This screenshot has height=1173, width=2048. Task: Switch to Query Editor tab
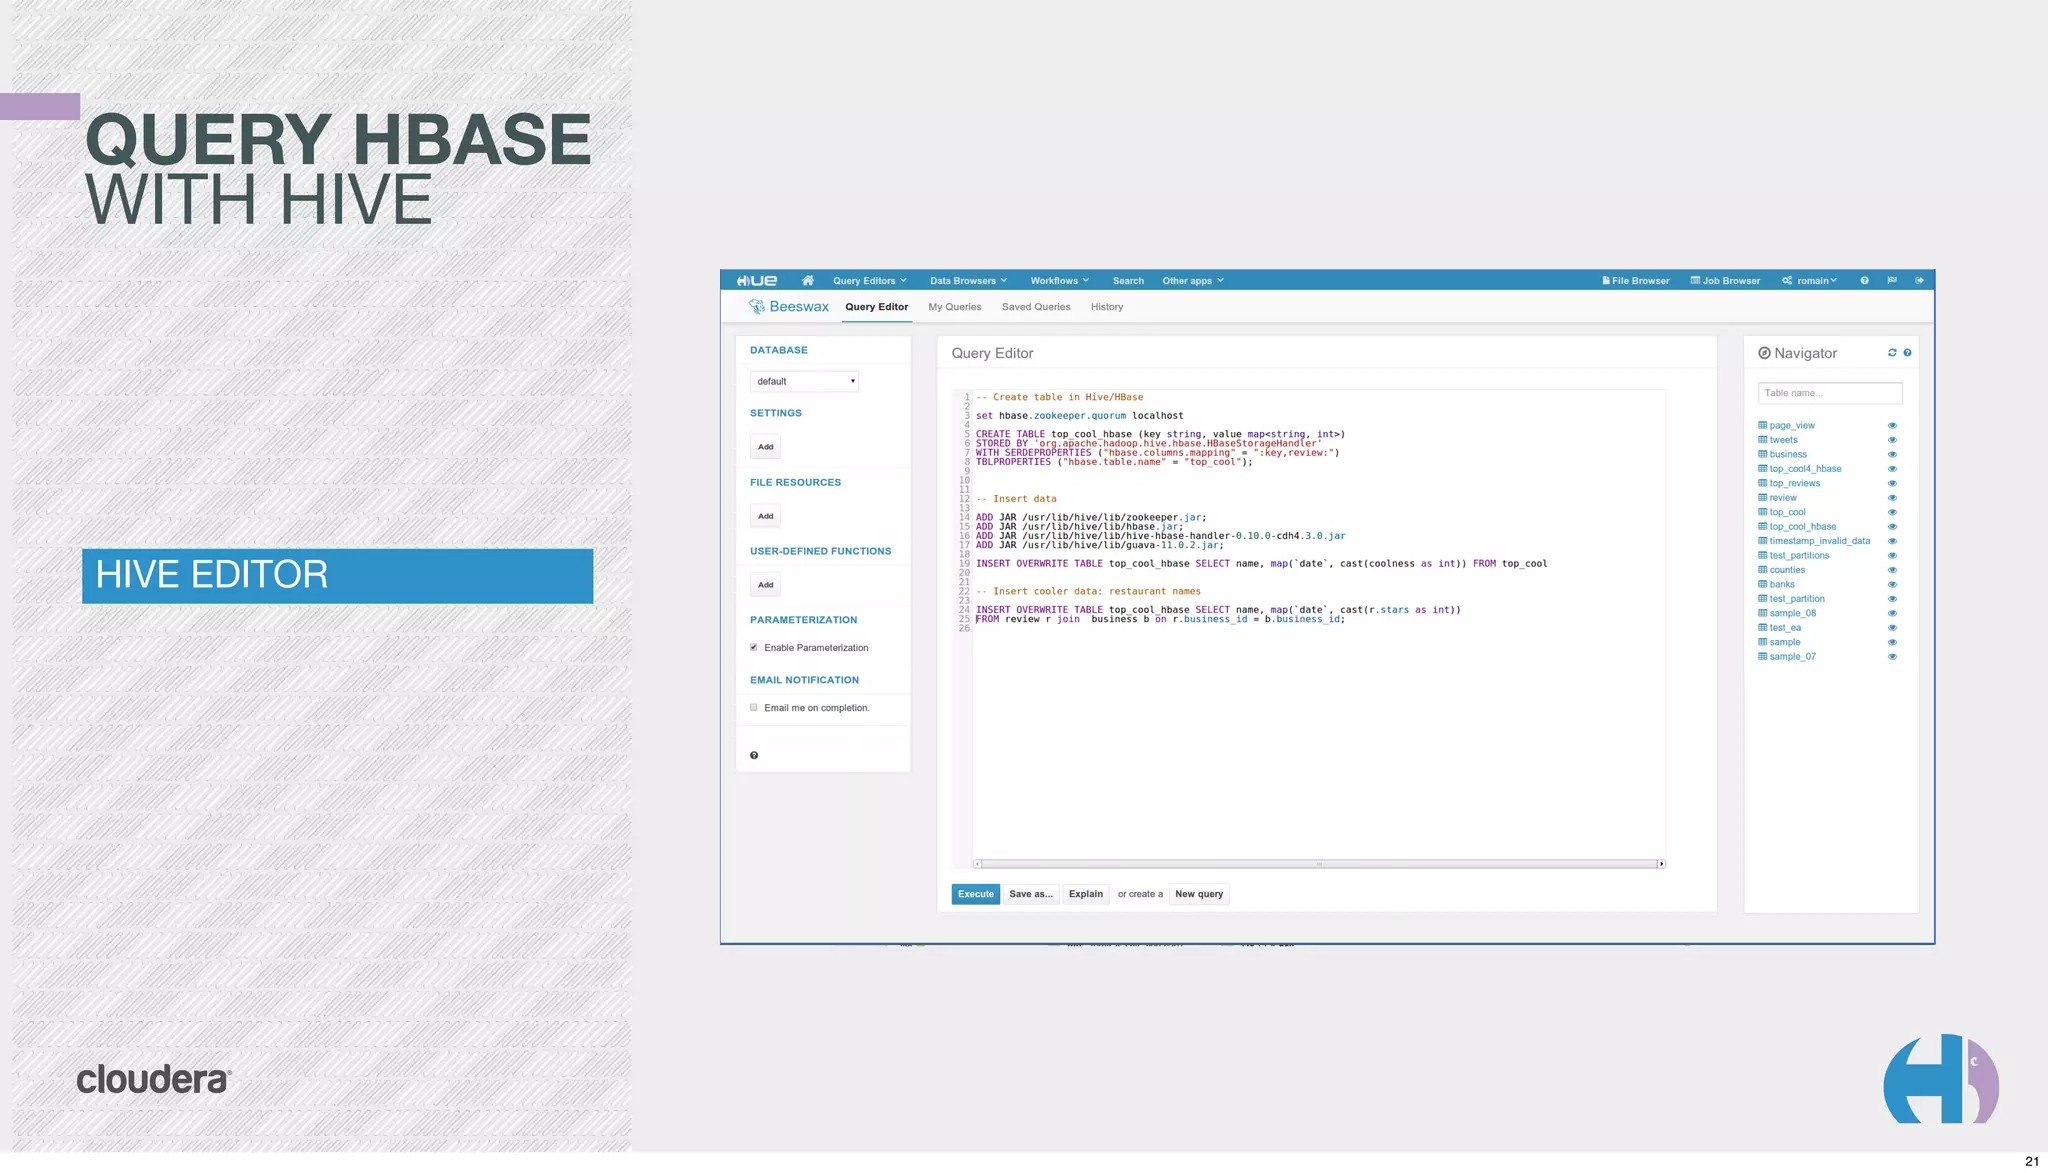(x=876, y=307)
